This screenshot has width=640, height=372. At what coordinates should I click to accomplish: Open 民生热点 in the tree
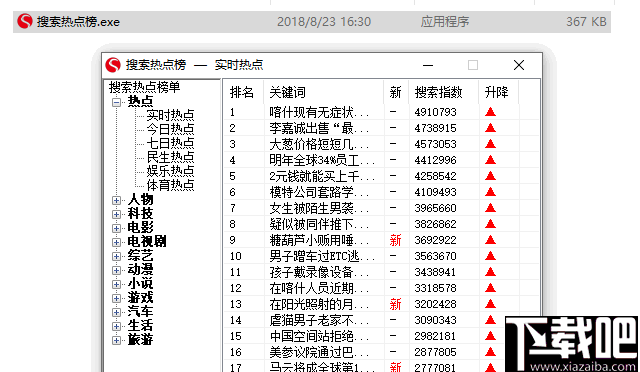coord(170,157)
